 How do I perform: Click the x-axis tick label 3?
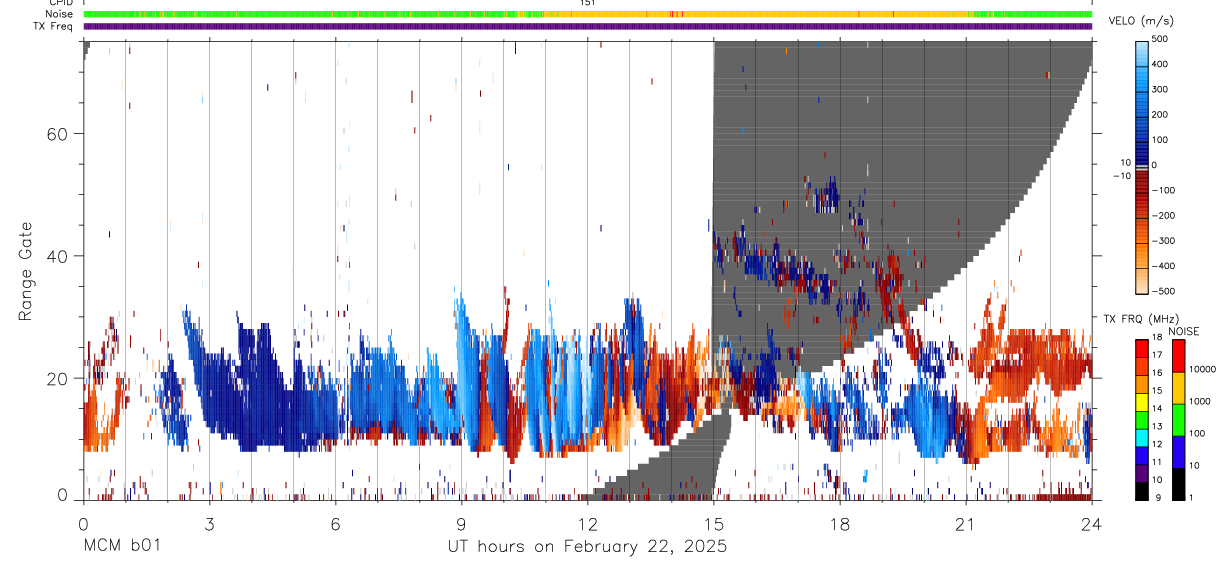pyautogui.click(x=209, y=523)
